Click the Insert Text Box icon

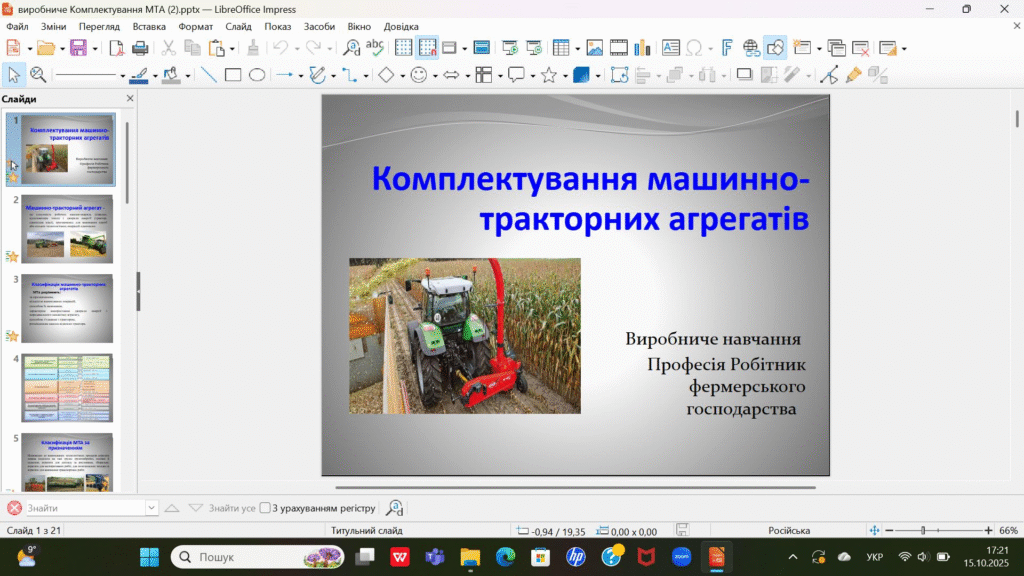(x=670, y=47)
